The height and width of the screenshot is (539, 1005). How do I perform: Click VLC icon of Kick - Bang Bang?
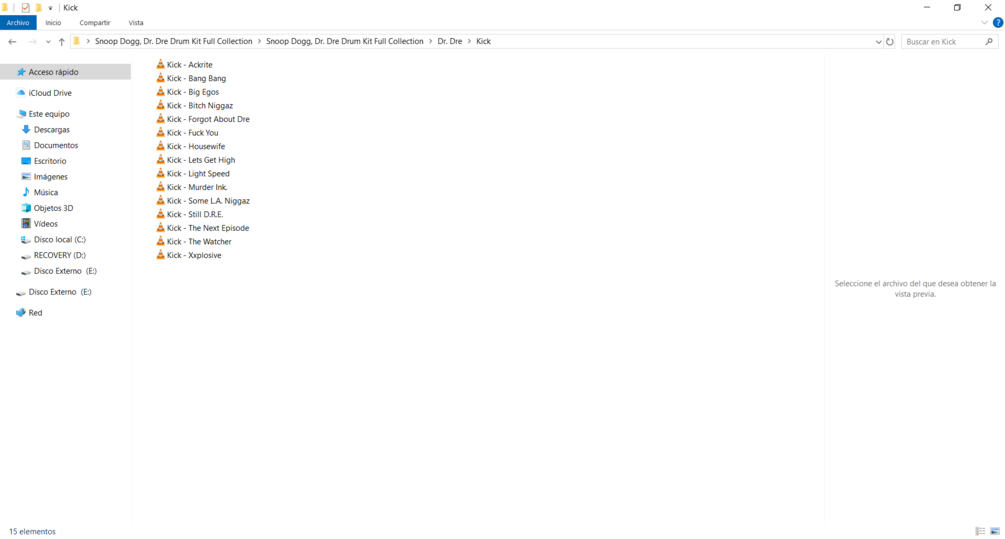click(x=160, y=78)
